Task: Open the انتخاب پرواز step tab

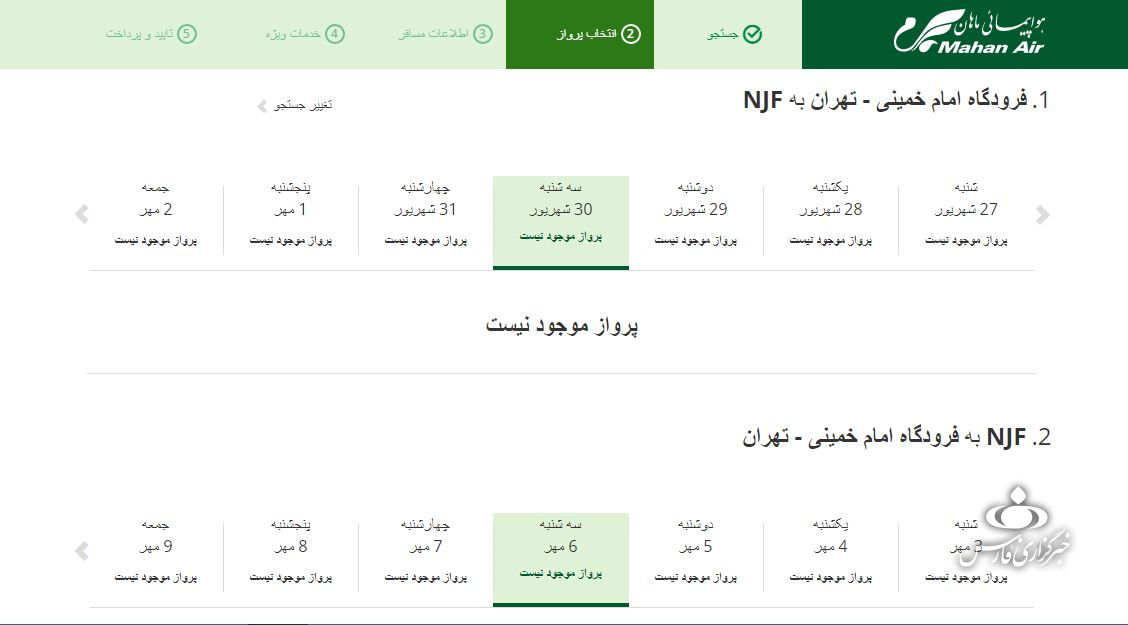Action: 580,34
